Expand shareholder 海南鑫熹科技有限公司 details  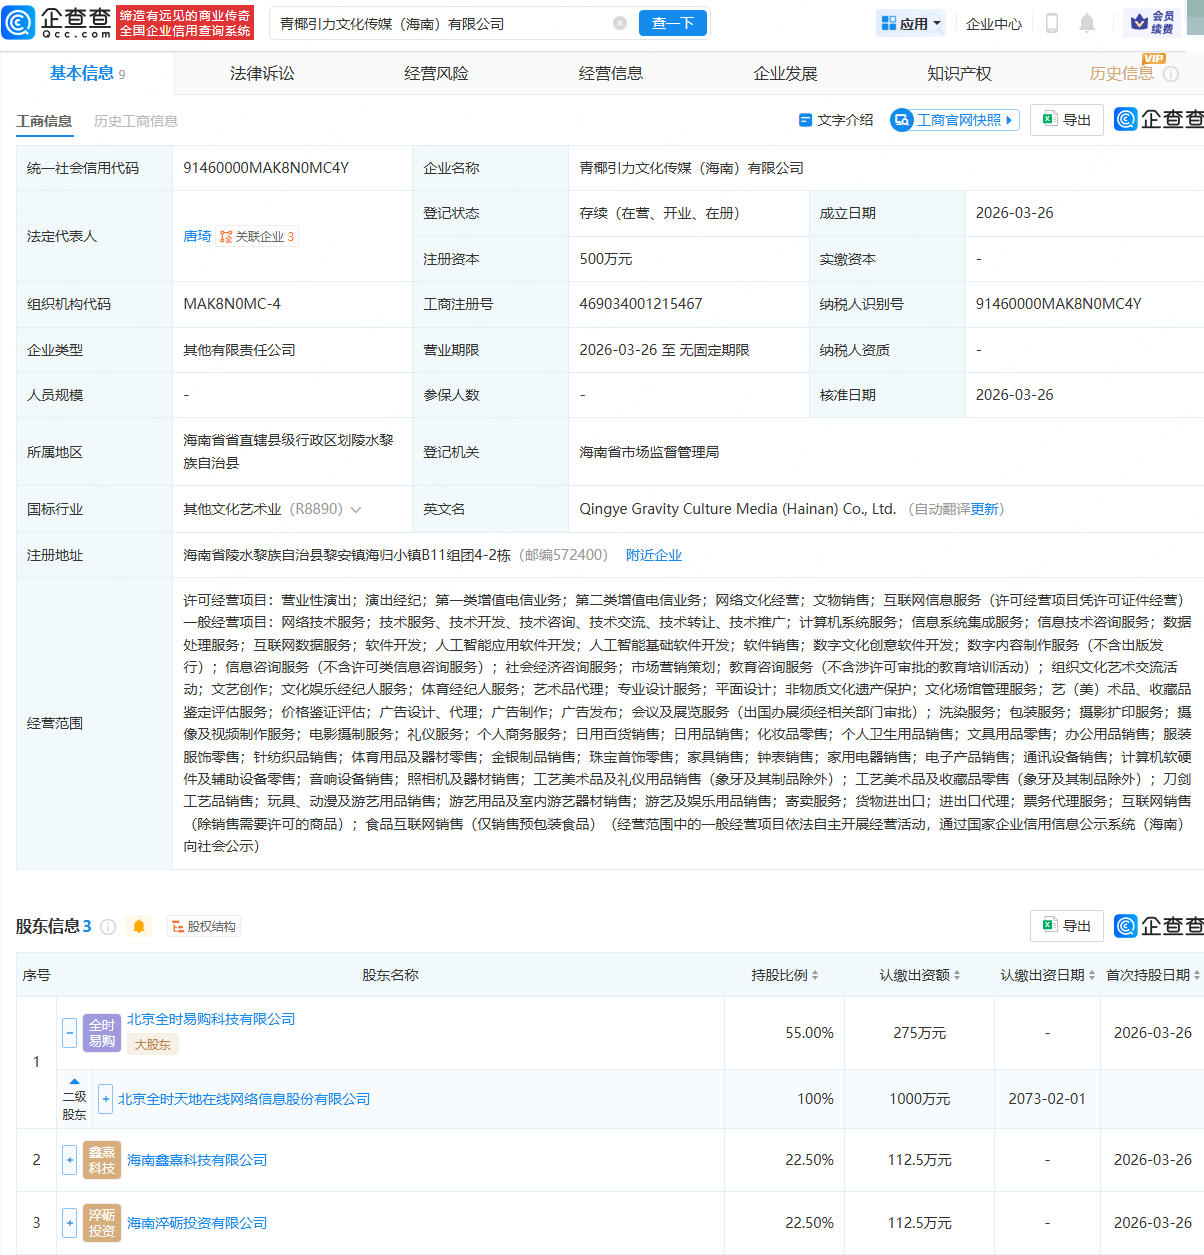pyautogui.click(x=68, y=1160)
